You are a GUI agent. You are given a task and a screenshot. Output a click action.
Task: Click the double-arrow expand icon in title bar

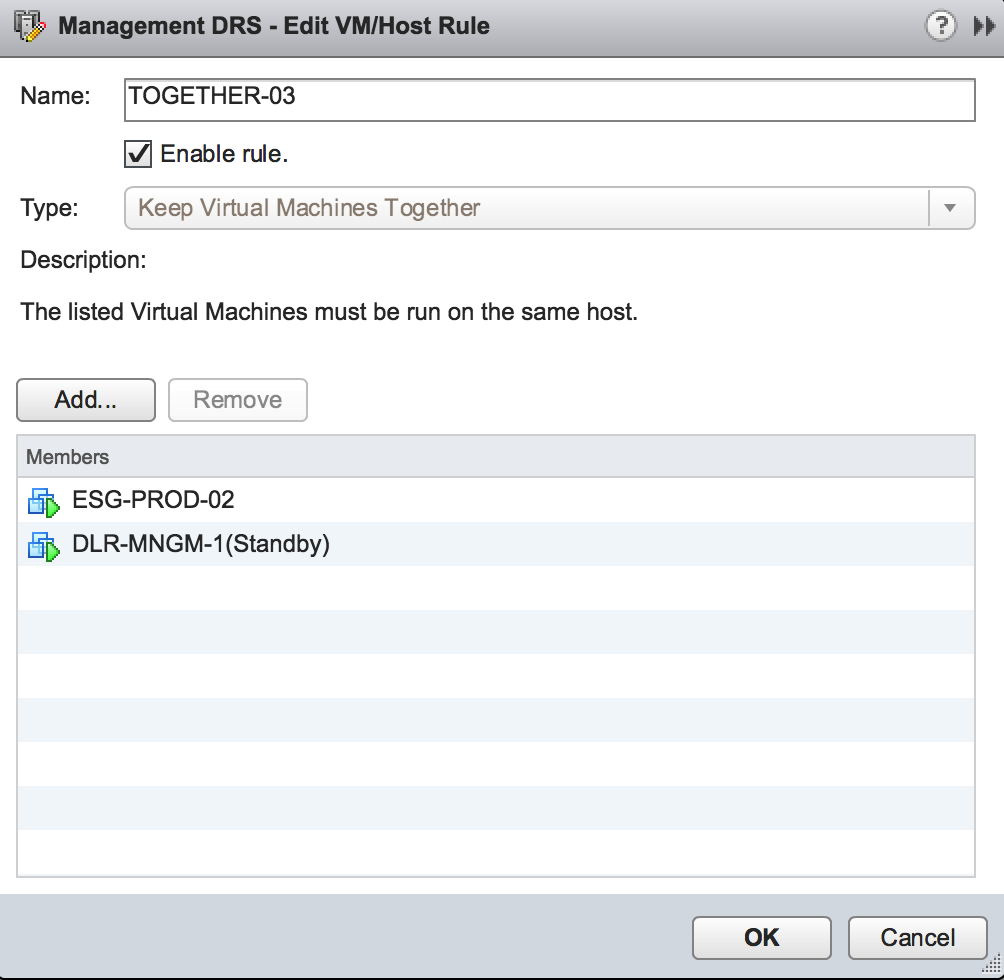coord(983,27)
